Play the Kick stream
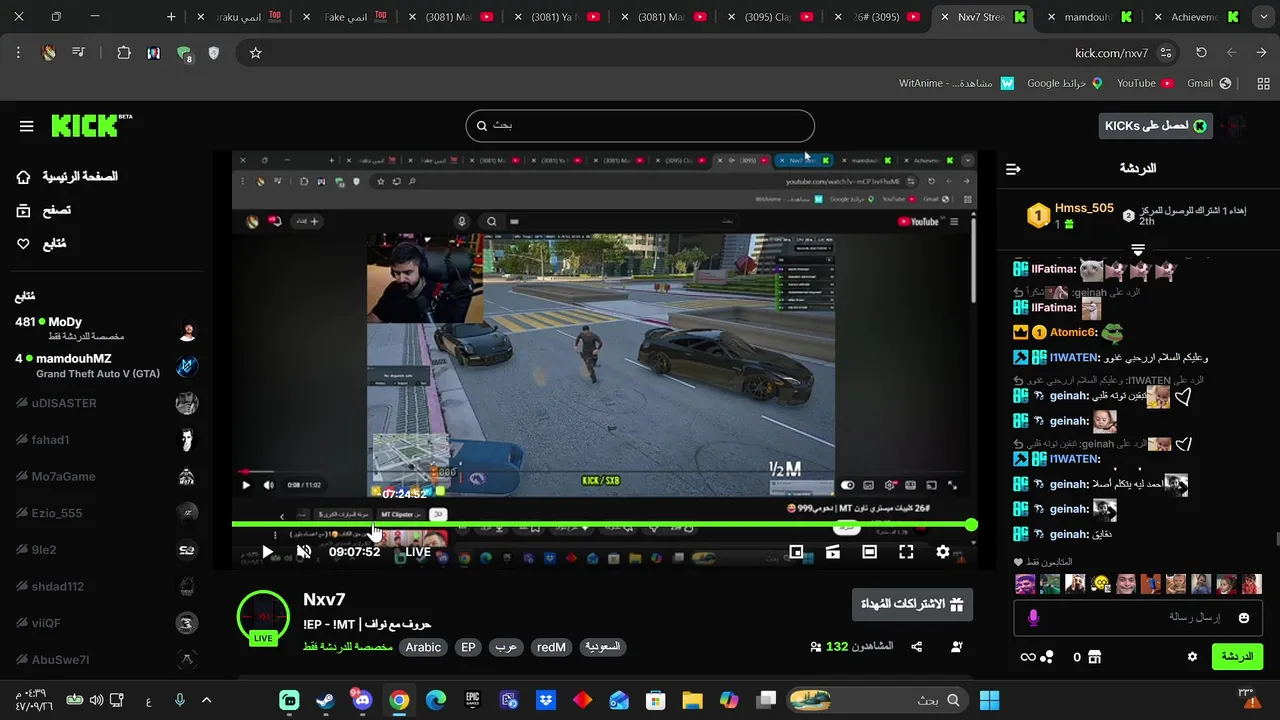 tap(267, 552)
